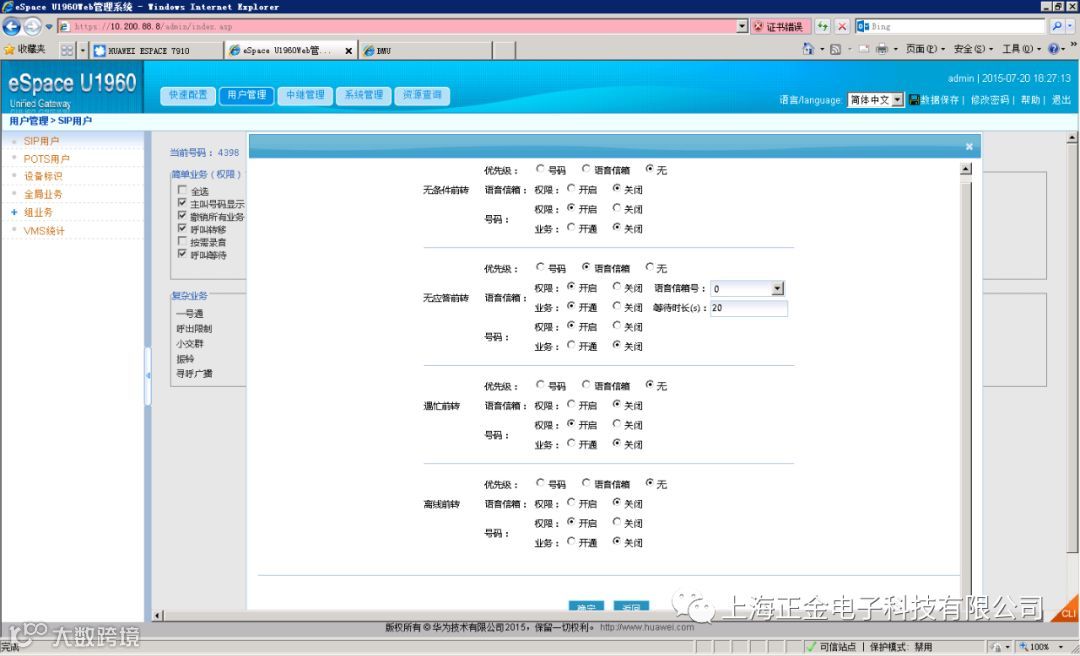Open the 快速配置 menu tab

(188, 95)
